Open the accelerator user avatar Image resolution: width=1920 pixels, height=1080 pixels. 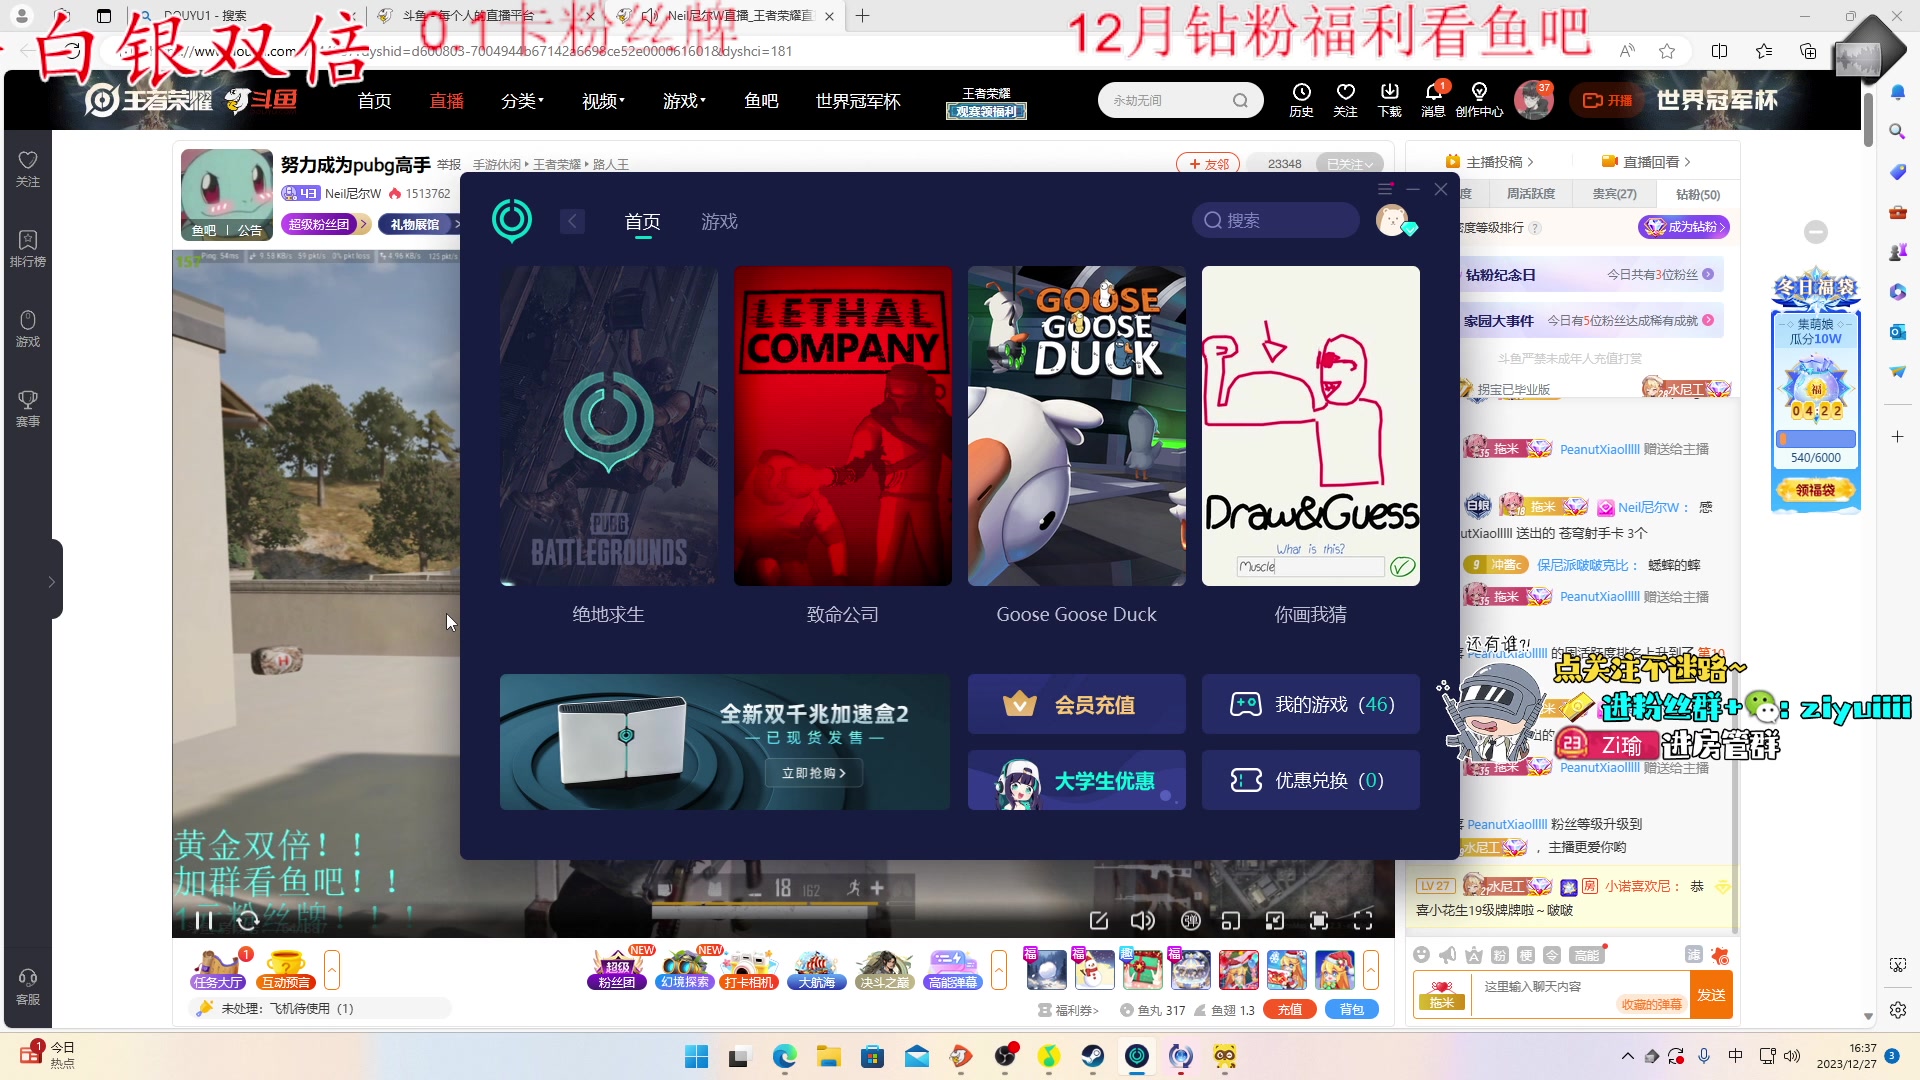[1391, 220]
